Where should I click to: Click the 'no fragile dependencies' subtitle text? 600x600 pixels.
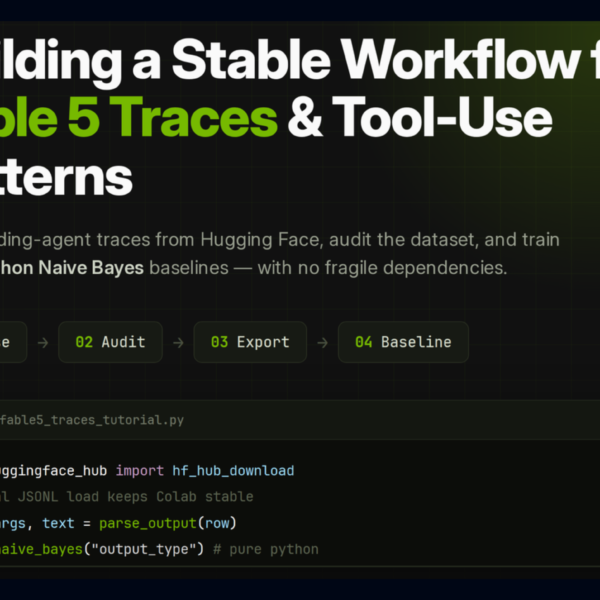click(403, 267)
